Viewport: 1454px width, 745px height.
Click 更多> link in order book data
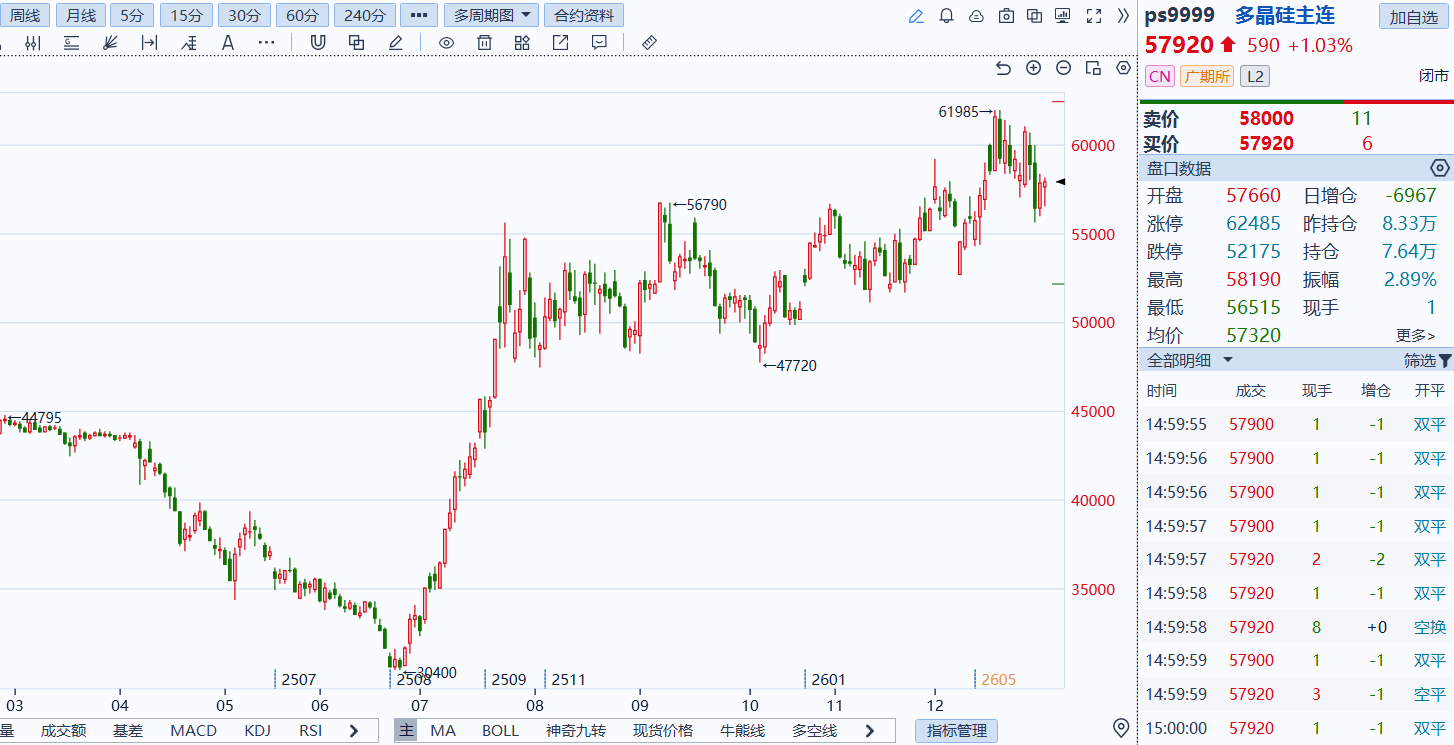click(x=1415, y=336)
